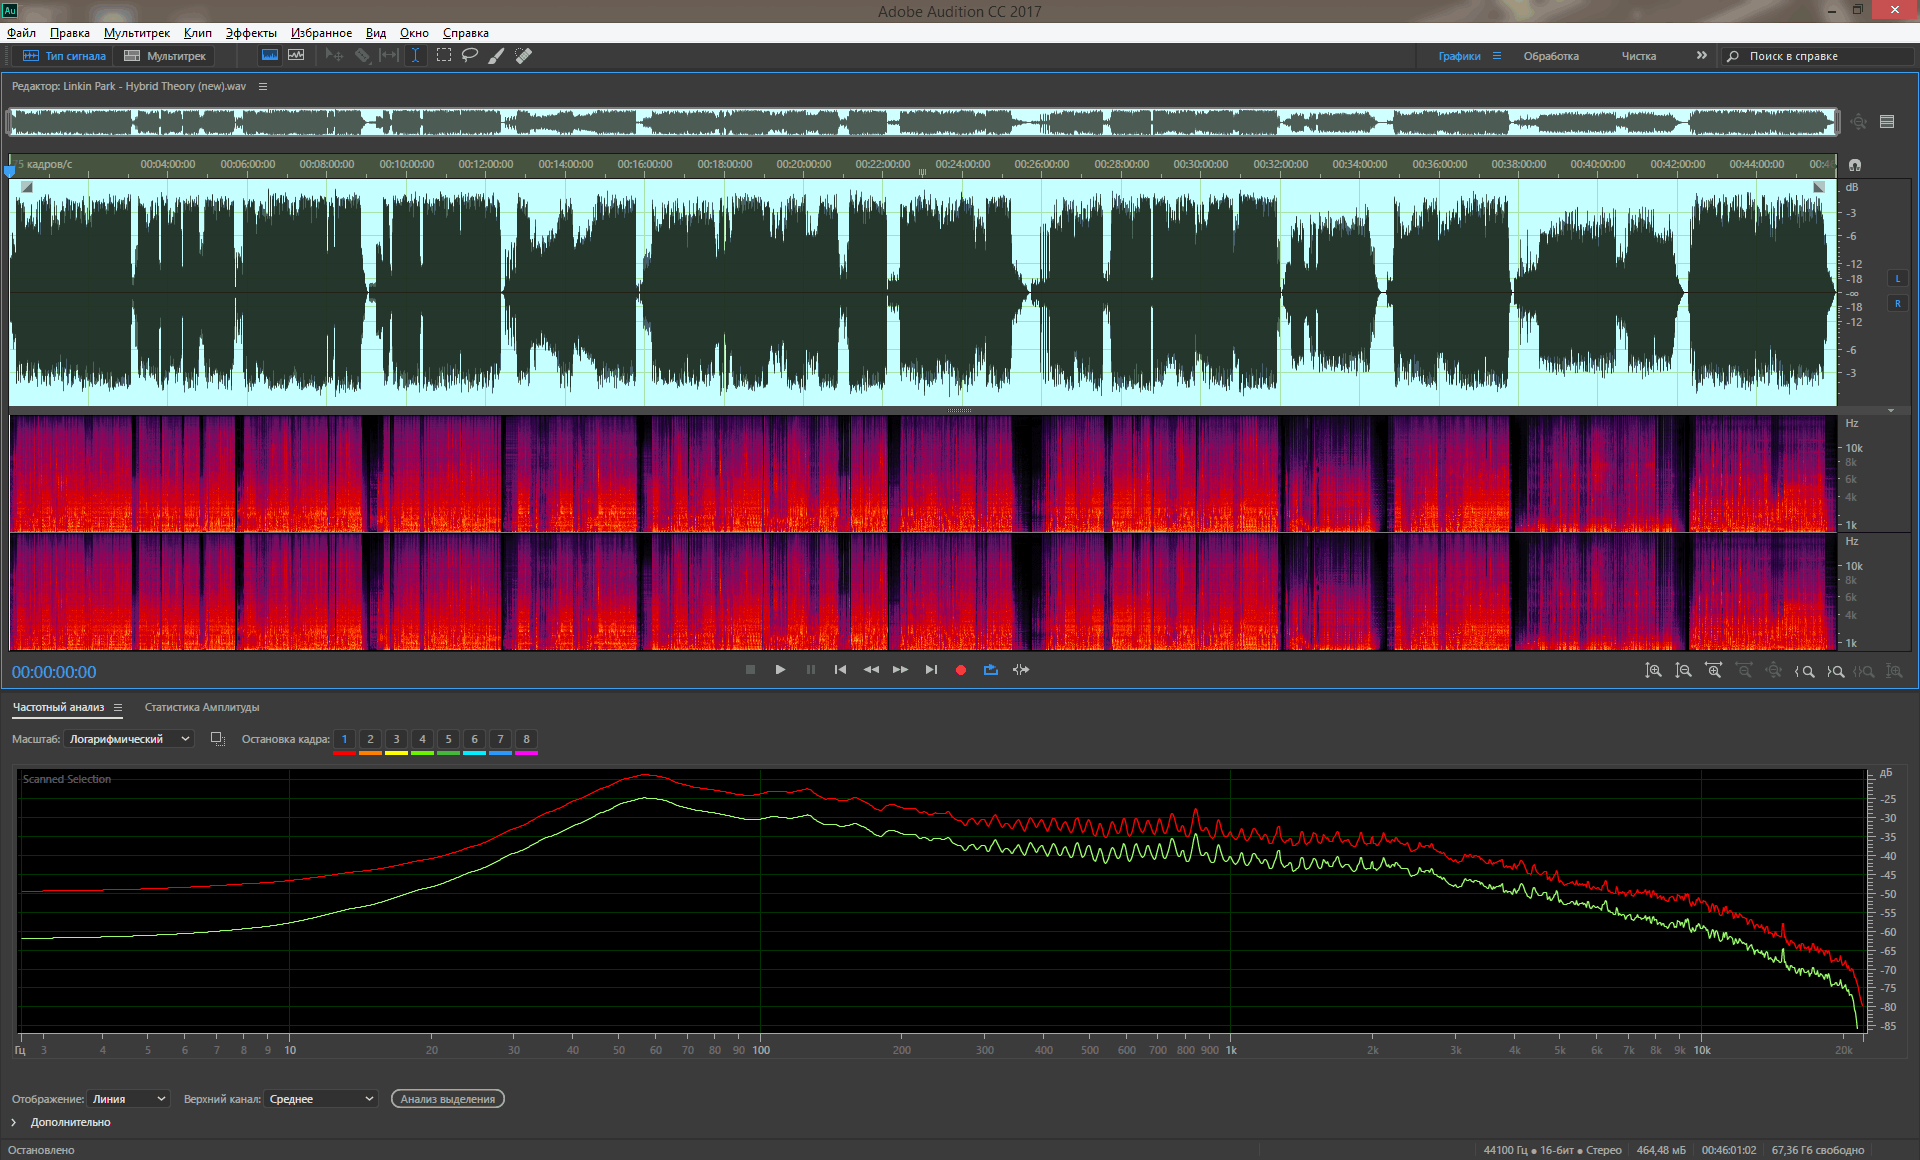Click Zoom In Time icon
The height and width of the screenshot is (1160, 1920).
[x=1714, y=671]
